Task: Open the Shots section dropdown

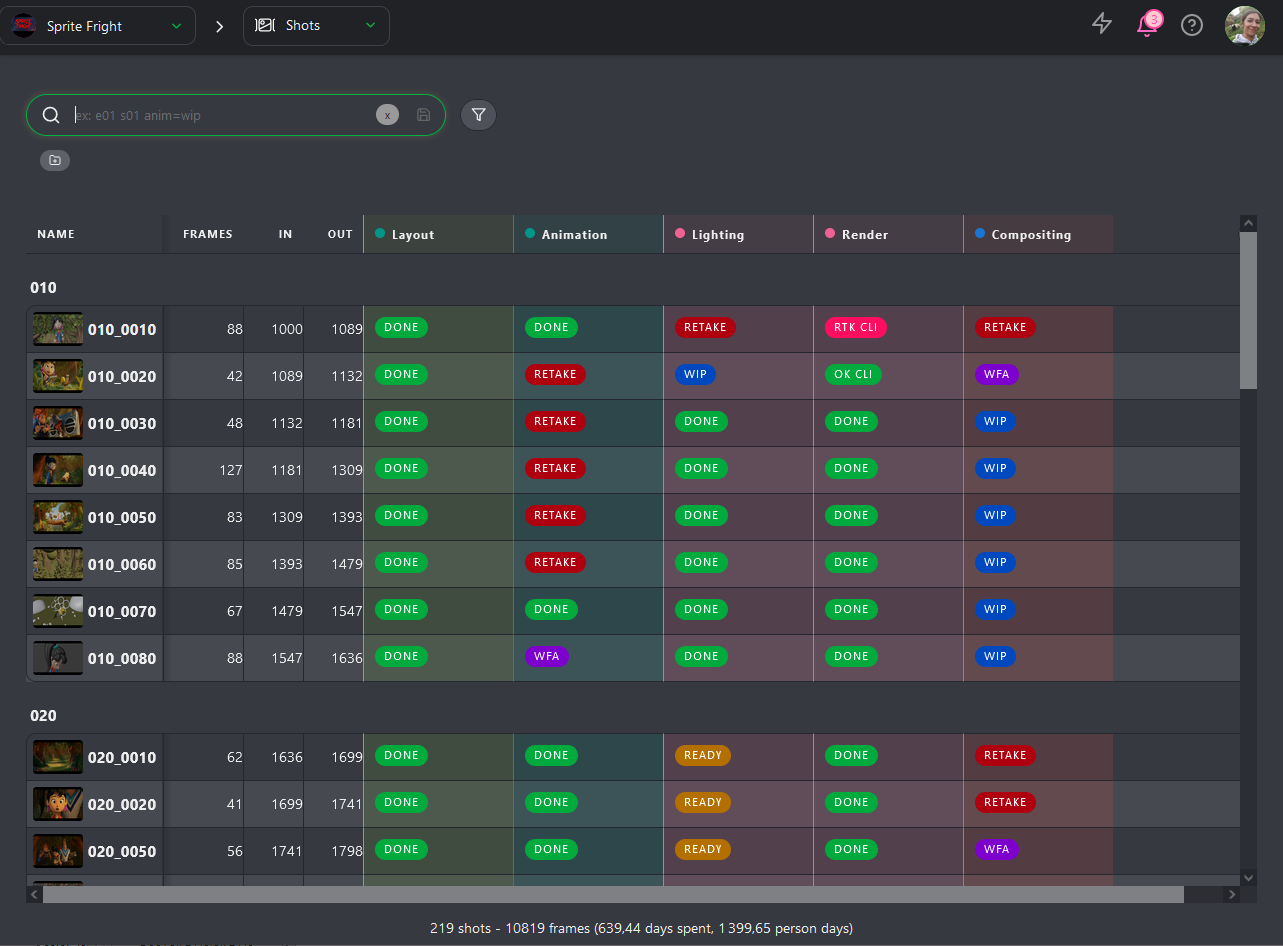Action: [316, 26]
